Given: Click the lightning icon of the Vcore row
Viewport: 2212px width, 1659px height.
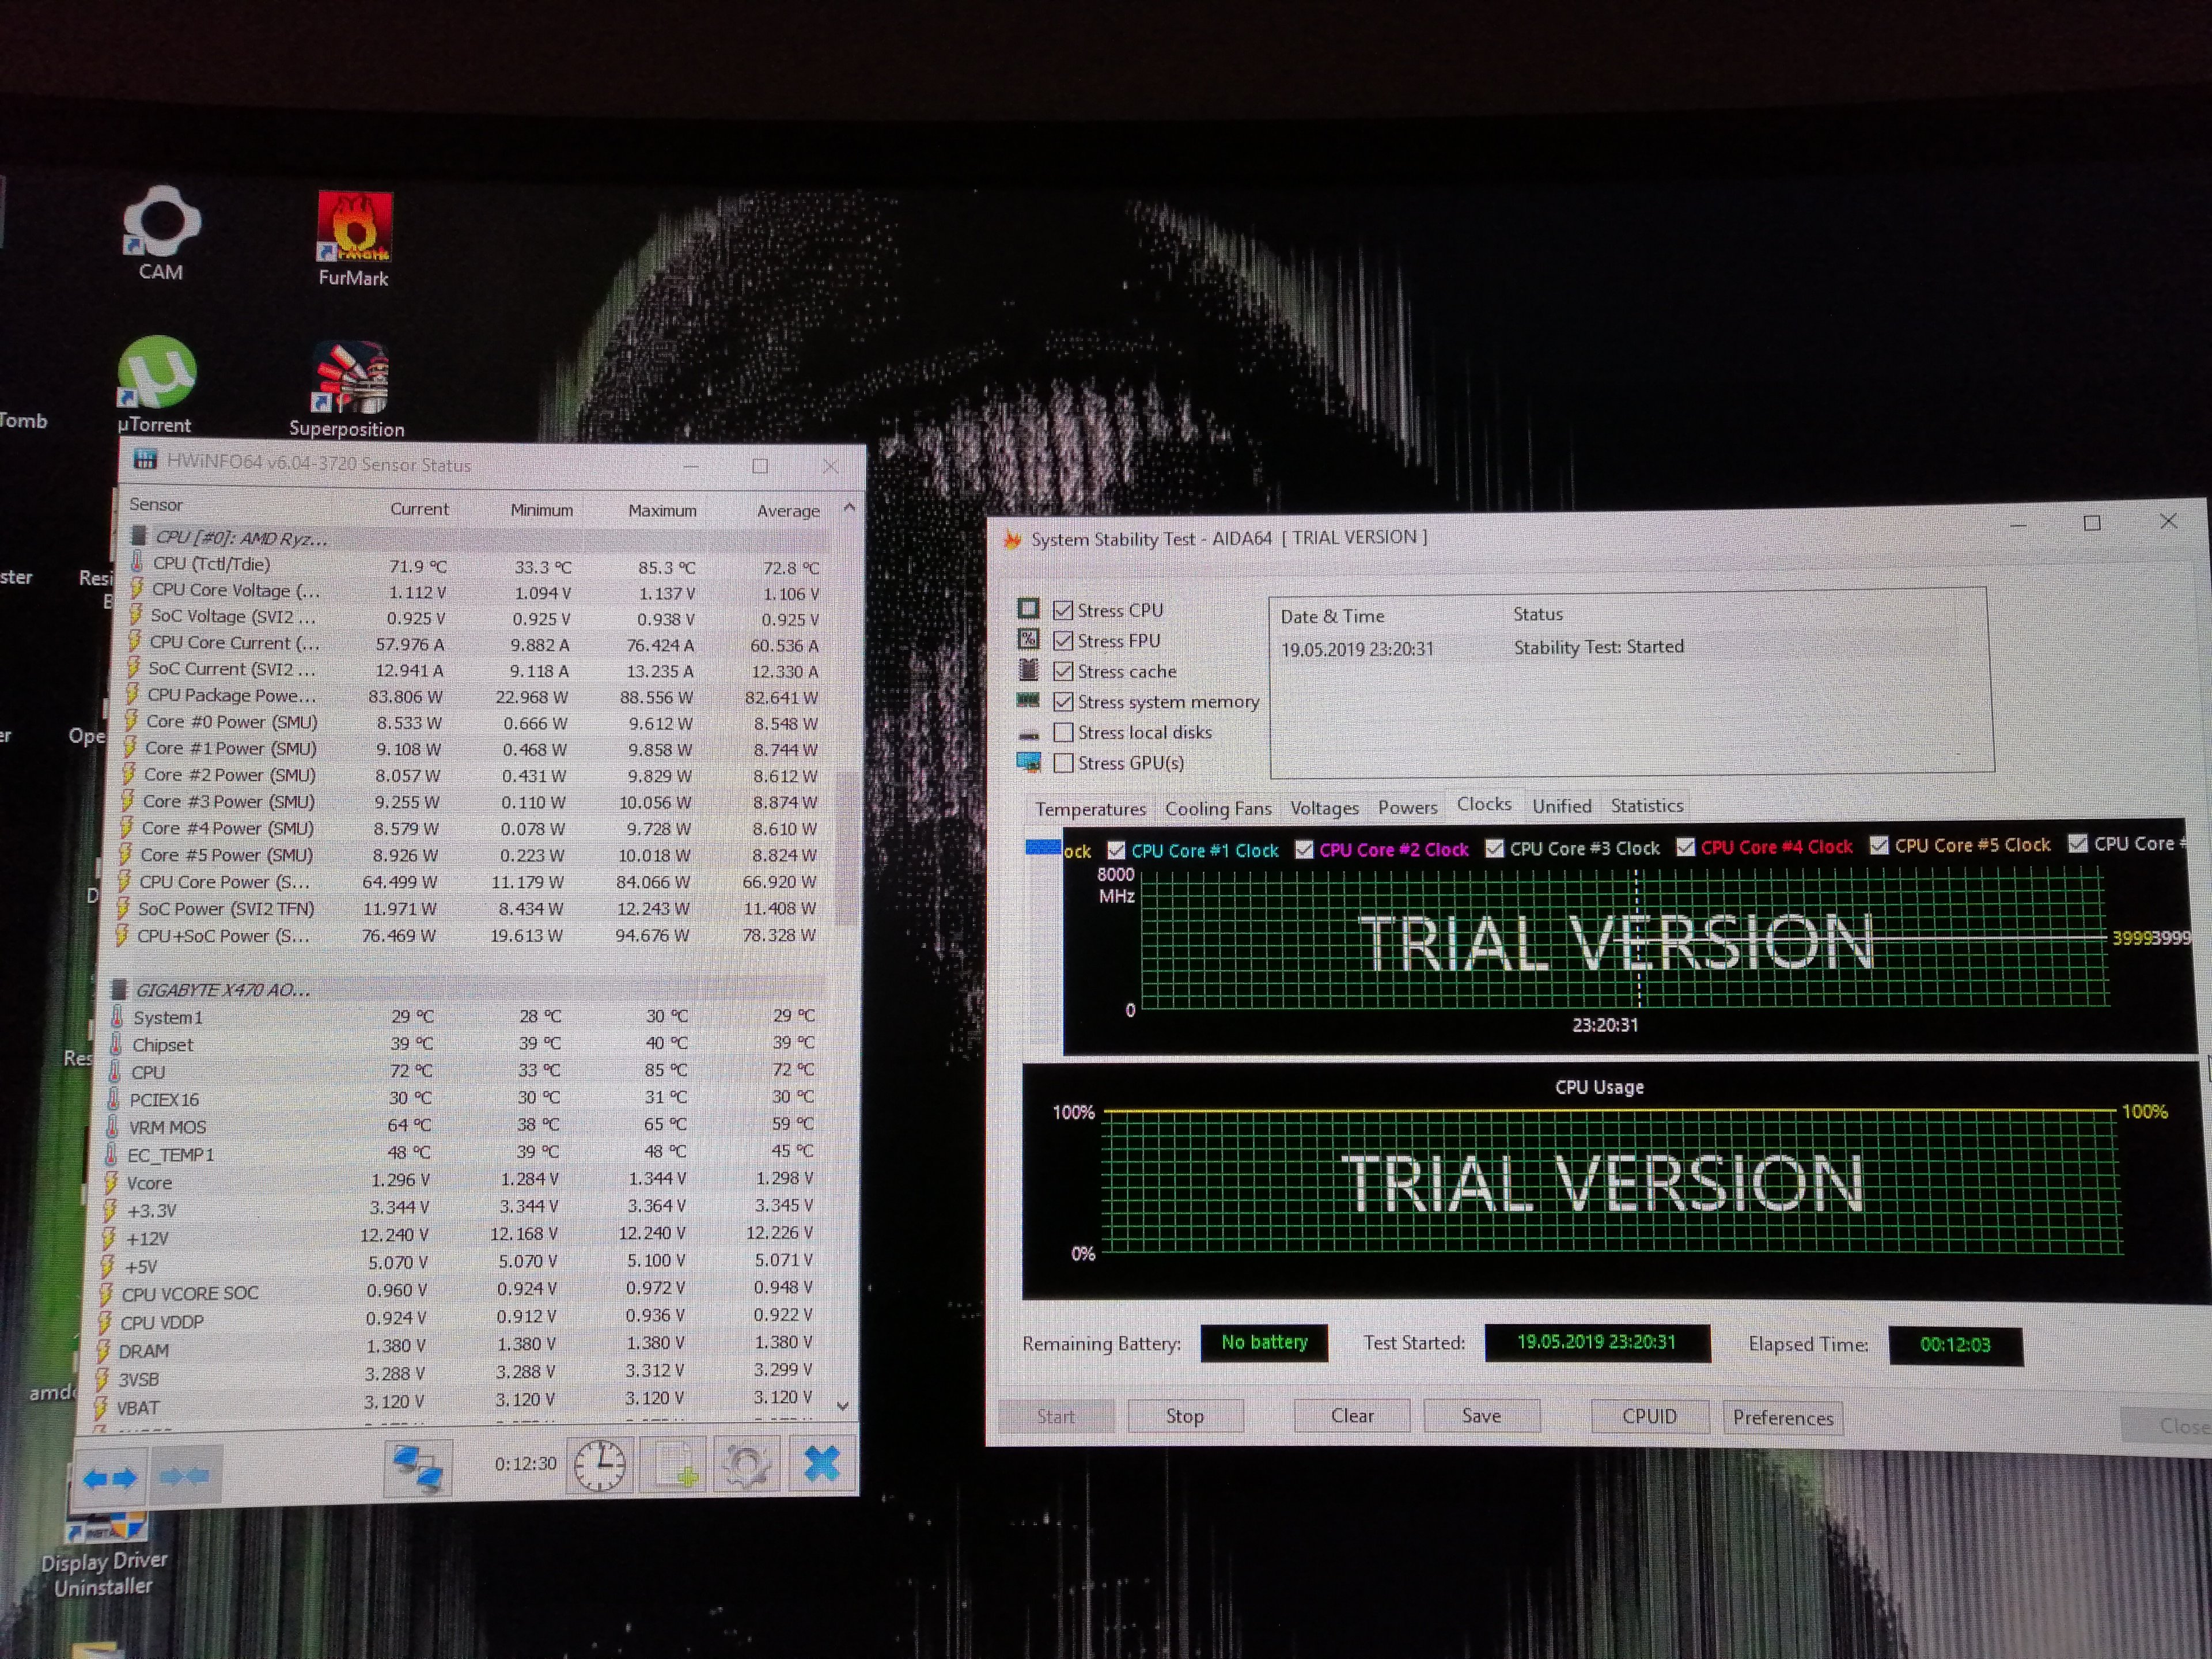Looking at the screenshot, I should click(x=111, y=1182).
